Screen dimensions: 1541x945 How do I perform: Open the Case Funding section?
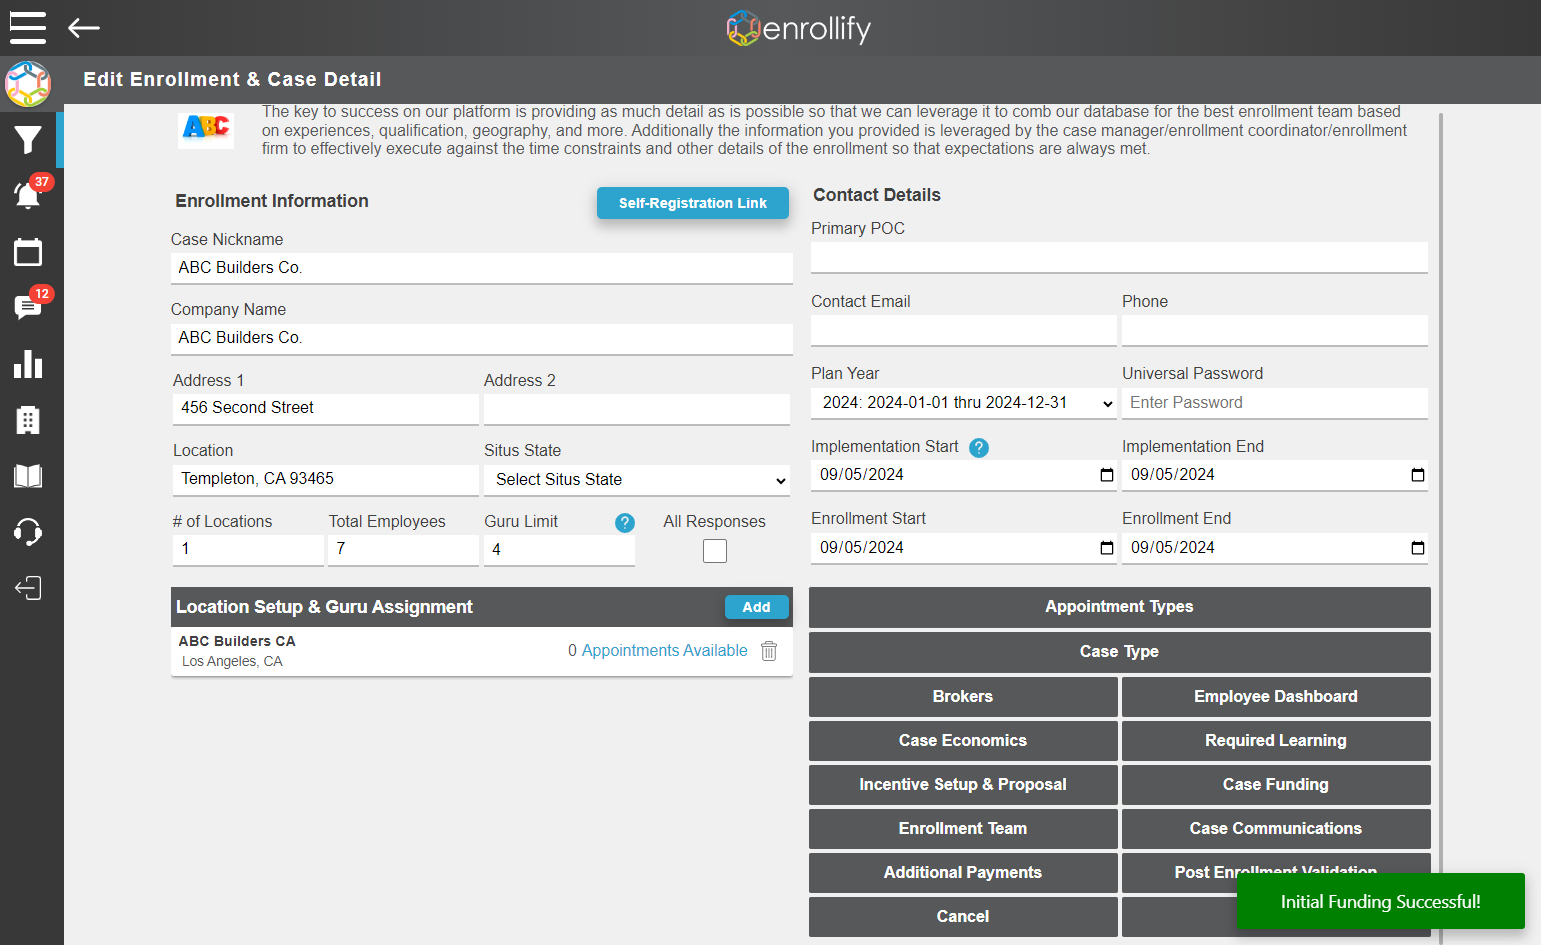[1276, 785]
